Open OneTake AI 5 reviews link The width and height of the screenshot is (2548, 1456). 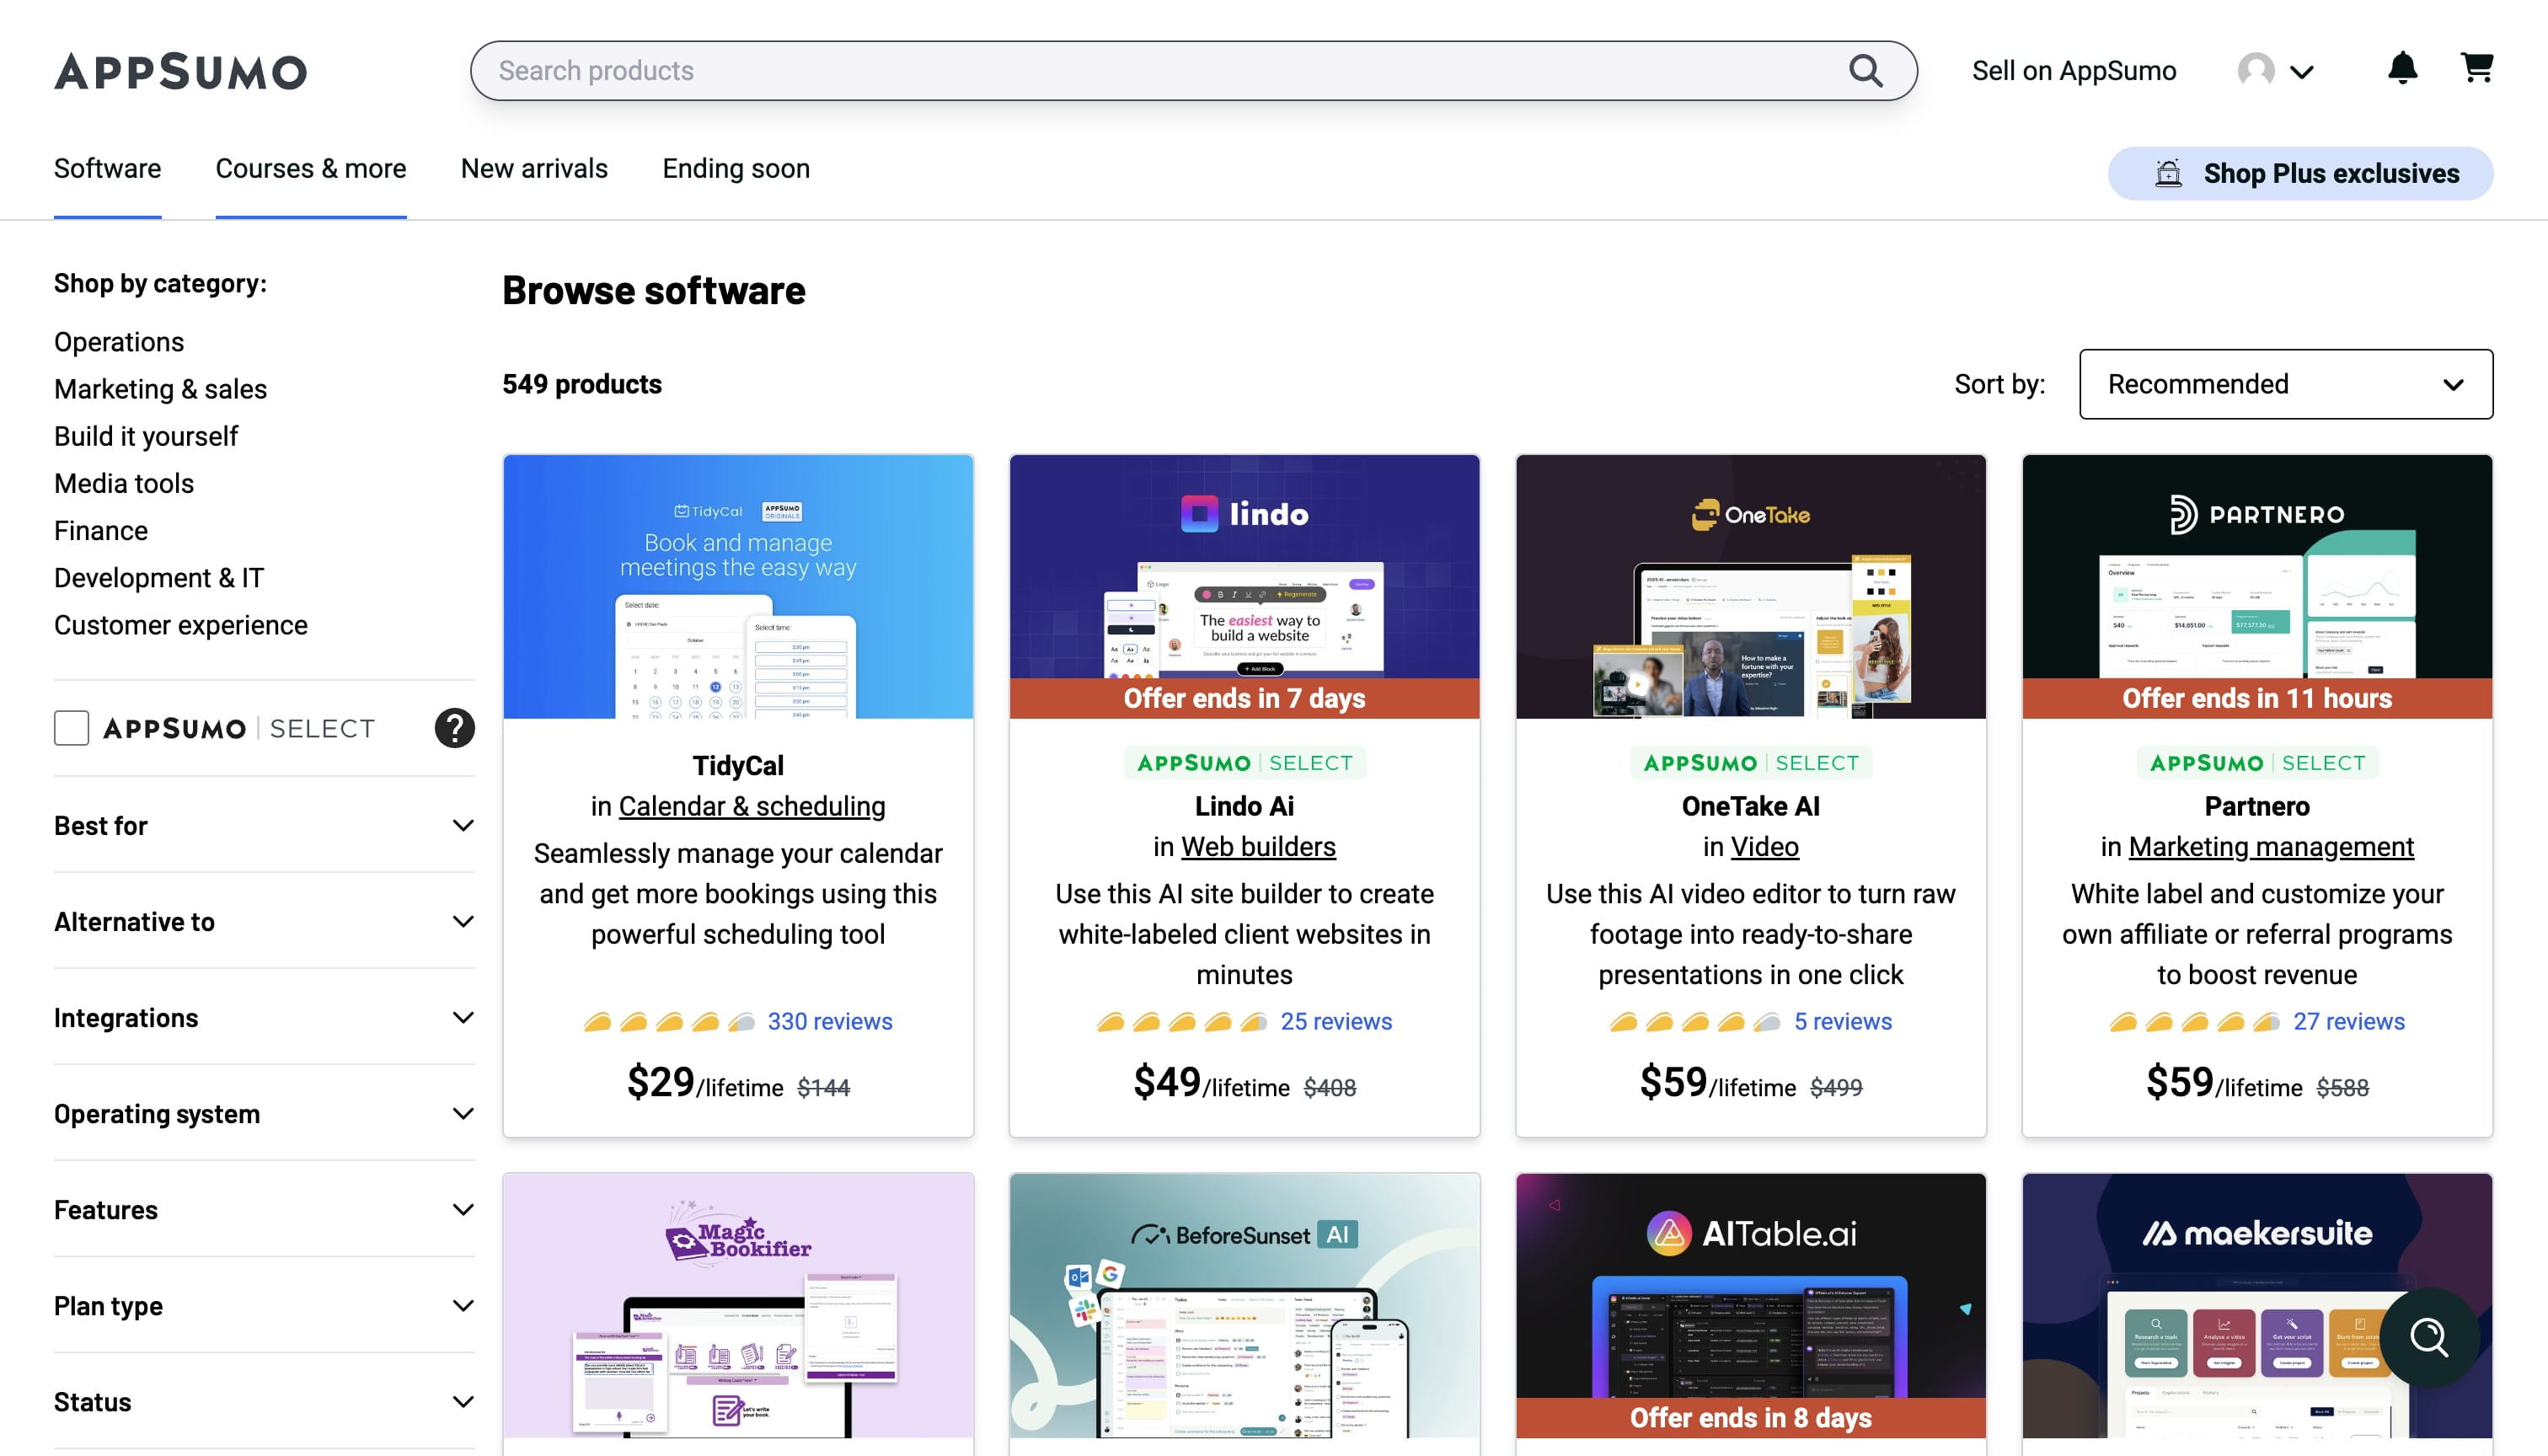point(1843,1021)
